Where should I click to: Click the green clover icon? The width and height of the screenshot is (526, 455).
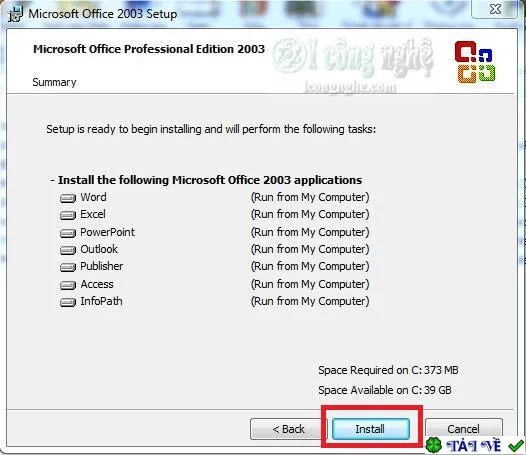[x=434, y=445]
